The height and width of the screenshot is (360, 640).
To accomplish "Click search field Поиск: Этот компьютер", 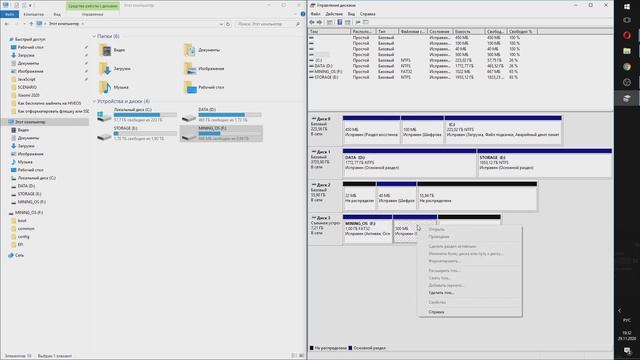I will 269,24.
